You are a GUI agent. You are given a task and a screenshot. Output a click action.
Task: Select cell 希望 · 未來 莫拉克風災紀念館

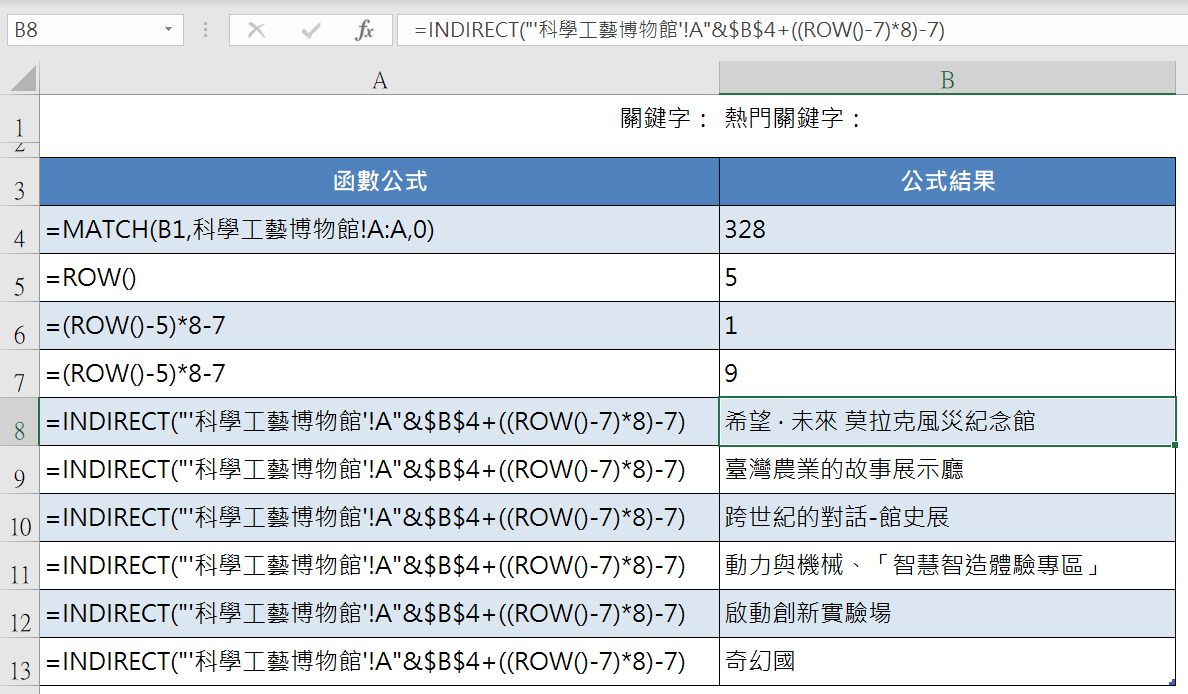(x=947, y=422)
